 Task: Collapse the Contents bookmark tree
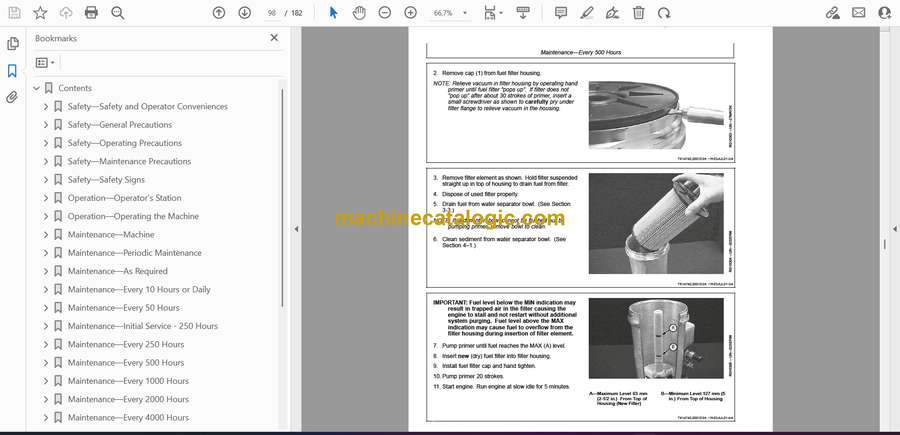point(36,88)
